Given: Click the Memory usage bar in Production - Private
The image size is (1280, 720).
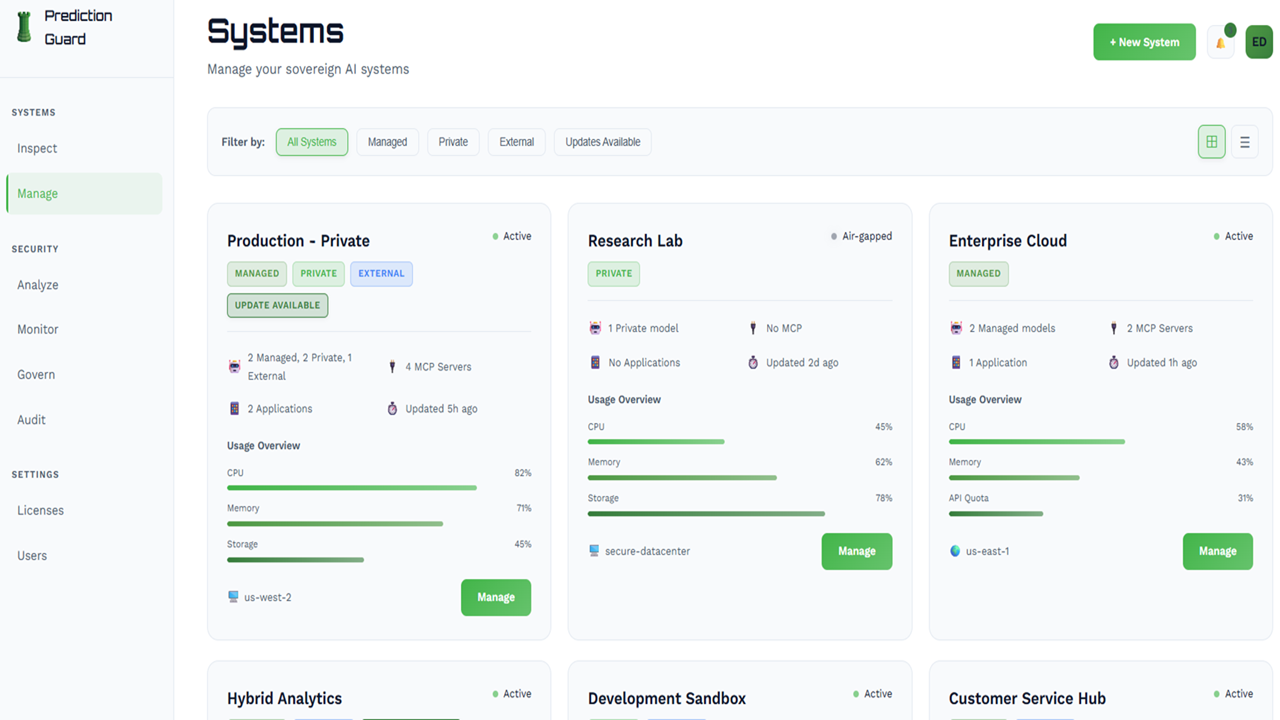Looking at the screenshot, I should [379, 524].
